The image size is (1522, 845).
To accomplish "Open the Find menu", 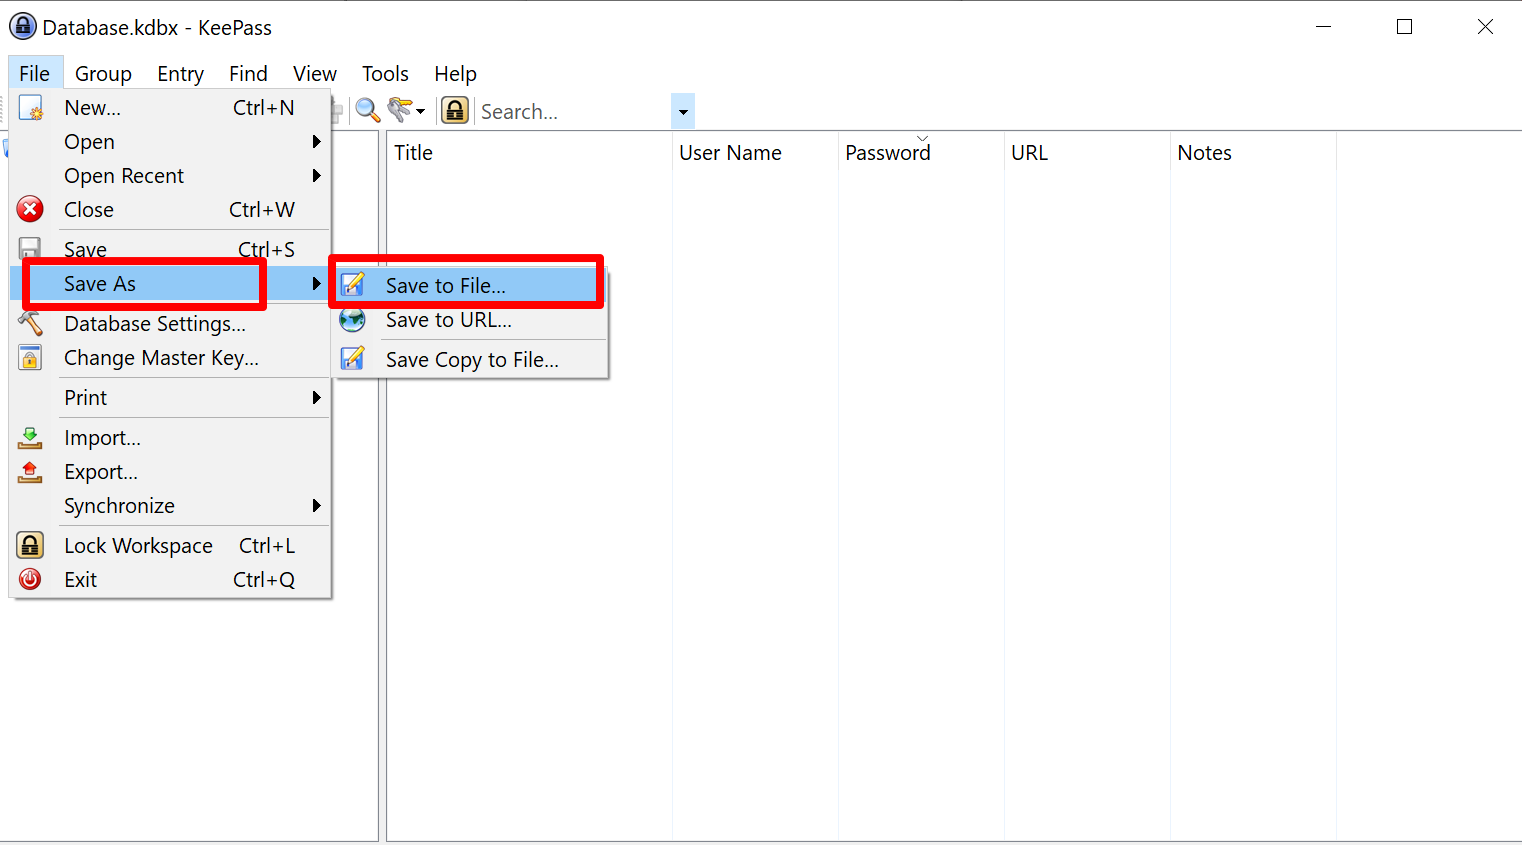I will tap(248, 74).
